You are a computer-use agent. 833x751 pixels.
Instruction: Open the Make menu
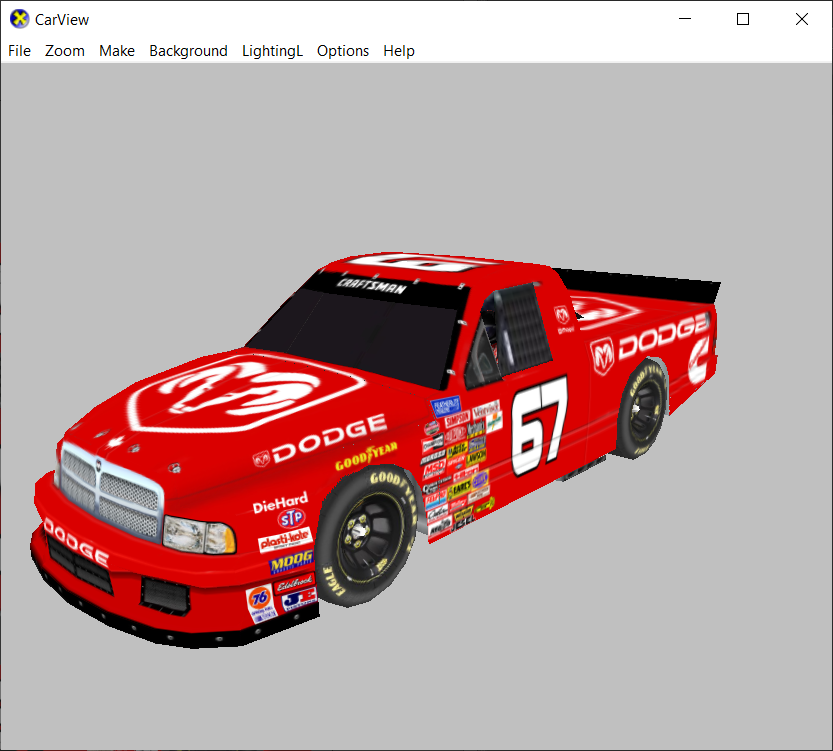(117, 51)
